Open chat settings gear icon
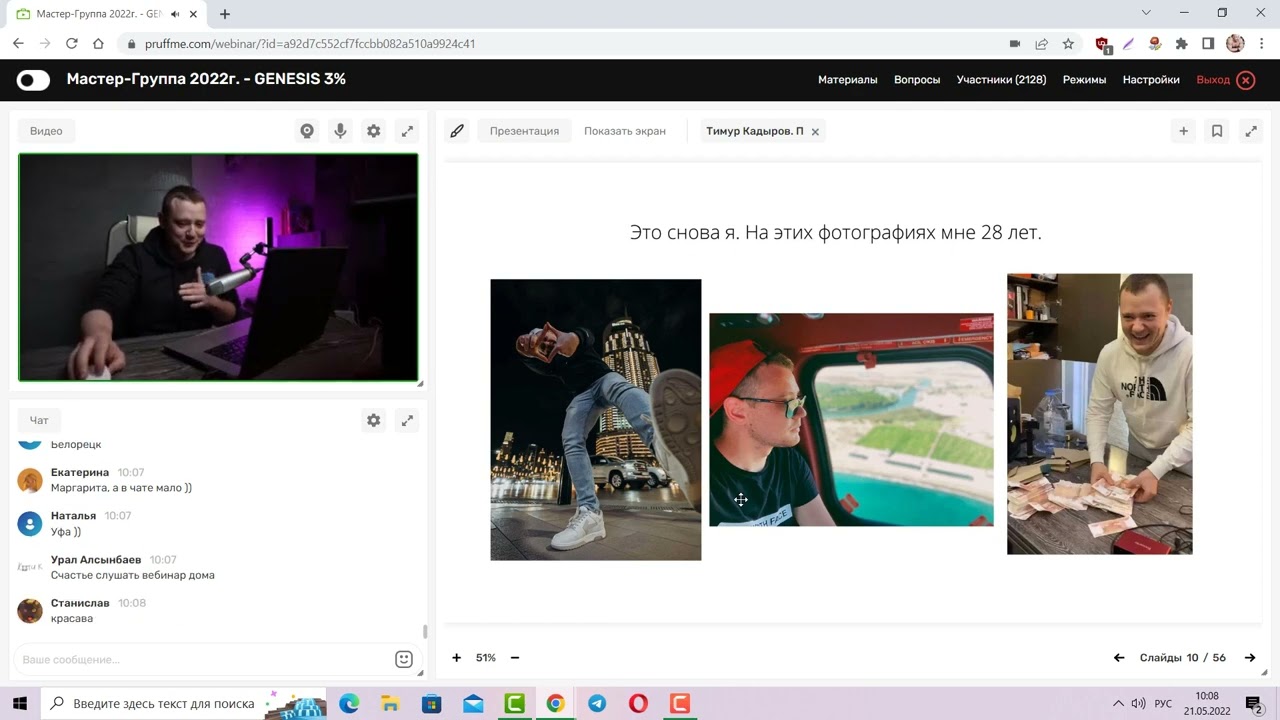Image resolution: width=1280 pixels, height=720 pixels. point(373,421)
